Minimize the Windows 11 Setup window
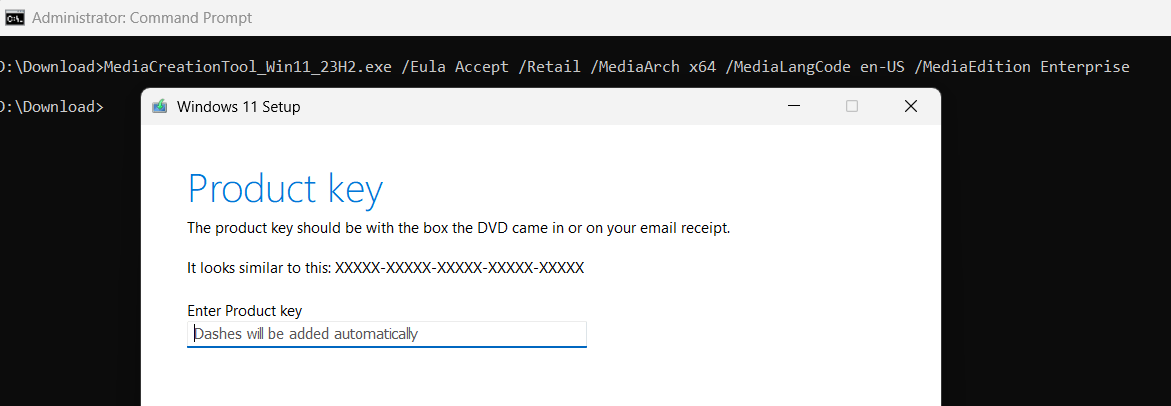This screenshot has width=1171, height=406. click(794, 107)
